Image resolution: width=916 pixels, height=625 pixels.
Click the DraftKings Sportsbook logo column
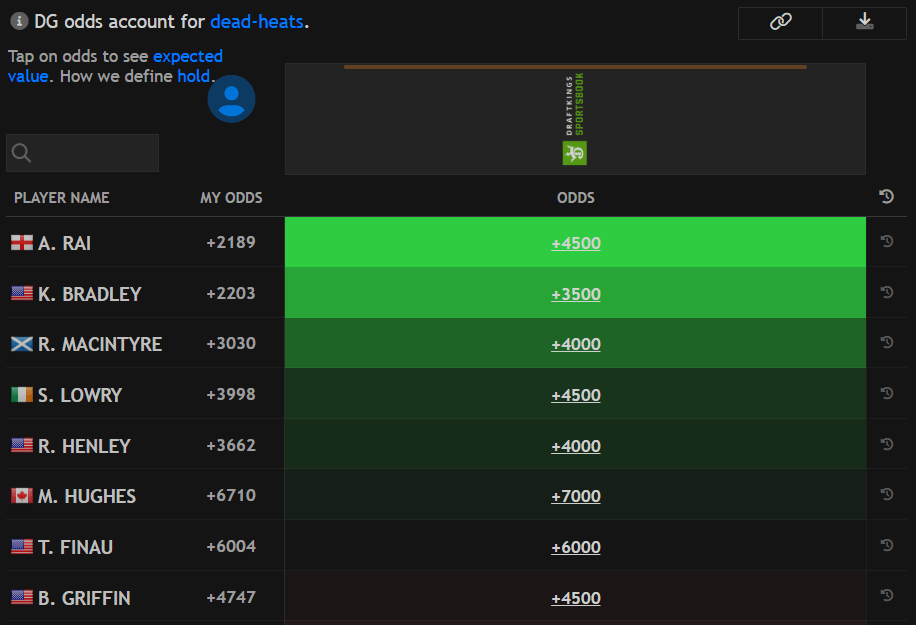tap(575, 119)
